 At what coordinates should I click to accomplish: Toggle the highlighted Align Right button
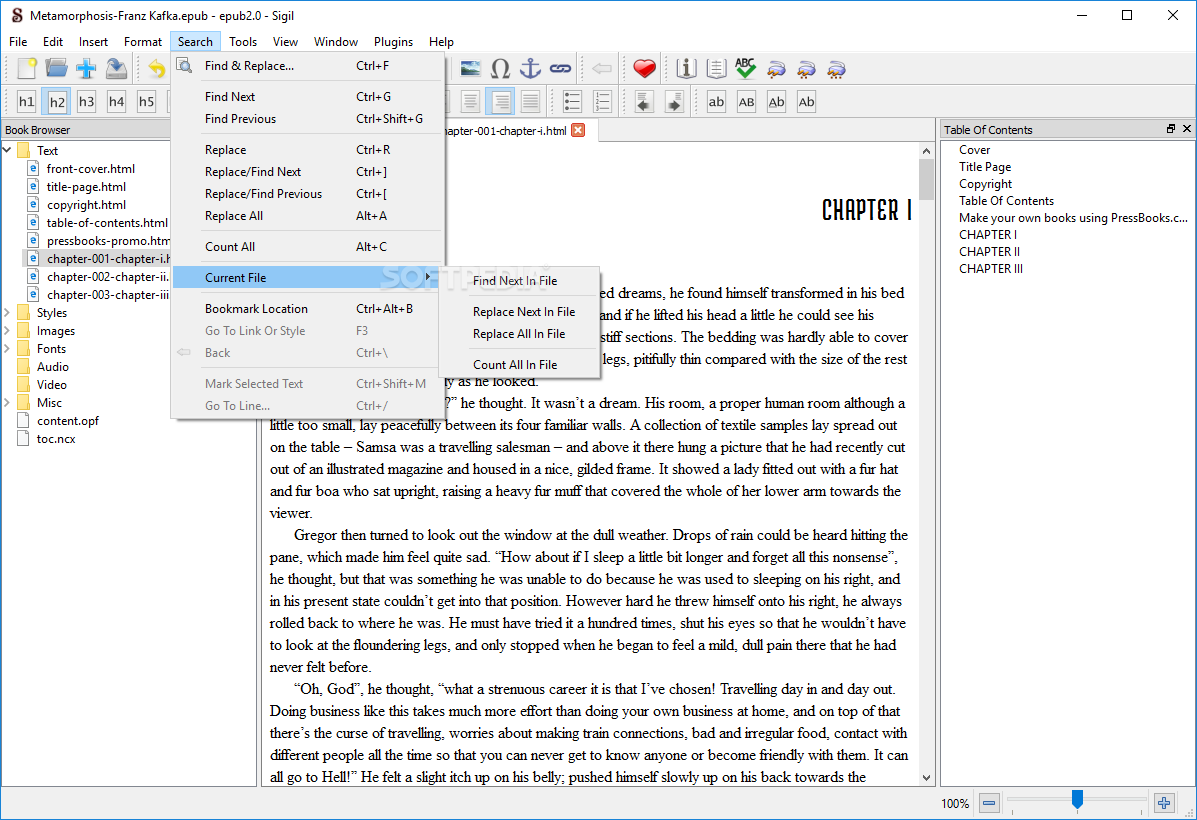[x=501, y=102]
